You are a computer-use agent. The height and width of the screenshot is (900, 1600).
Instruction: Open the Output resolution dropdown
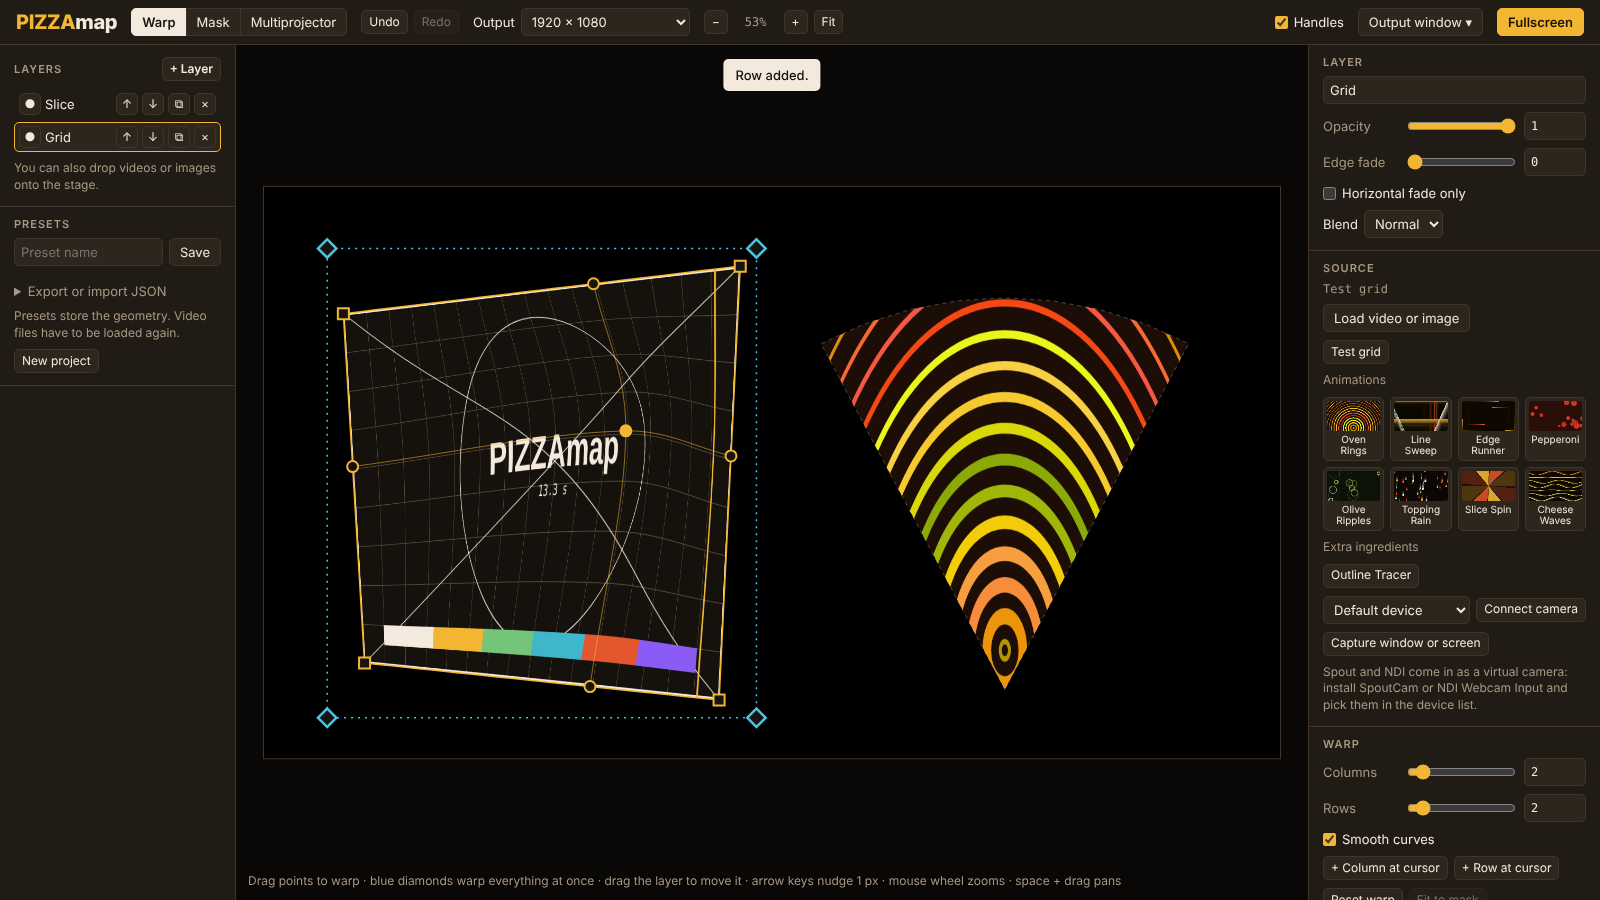point(605,22)
